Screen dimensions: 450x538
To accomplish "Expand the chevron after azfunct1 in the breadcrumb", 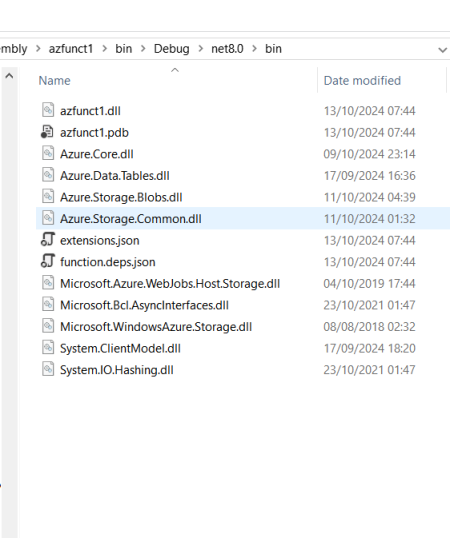I will coord(104,49).
